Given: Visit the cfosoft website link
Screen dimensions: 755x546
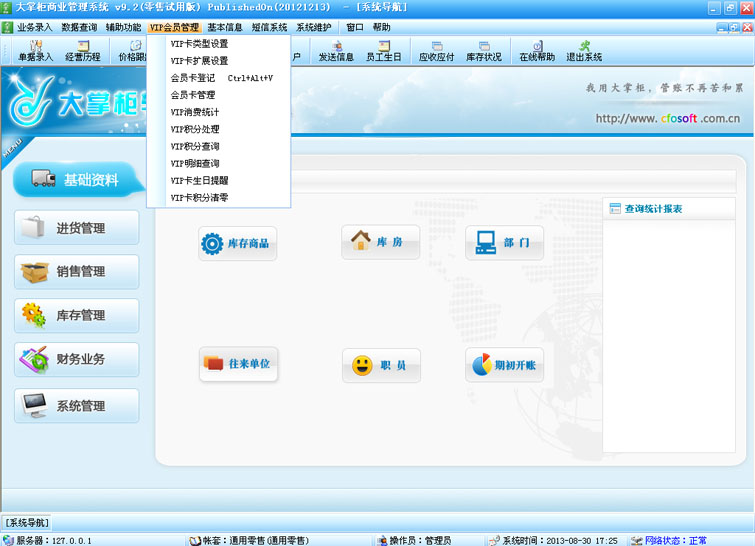Looking at the screenshot, I should click(x=667, y=118).
